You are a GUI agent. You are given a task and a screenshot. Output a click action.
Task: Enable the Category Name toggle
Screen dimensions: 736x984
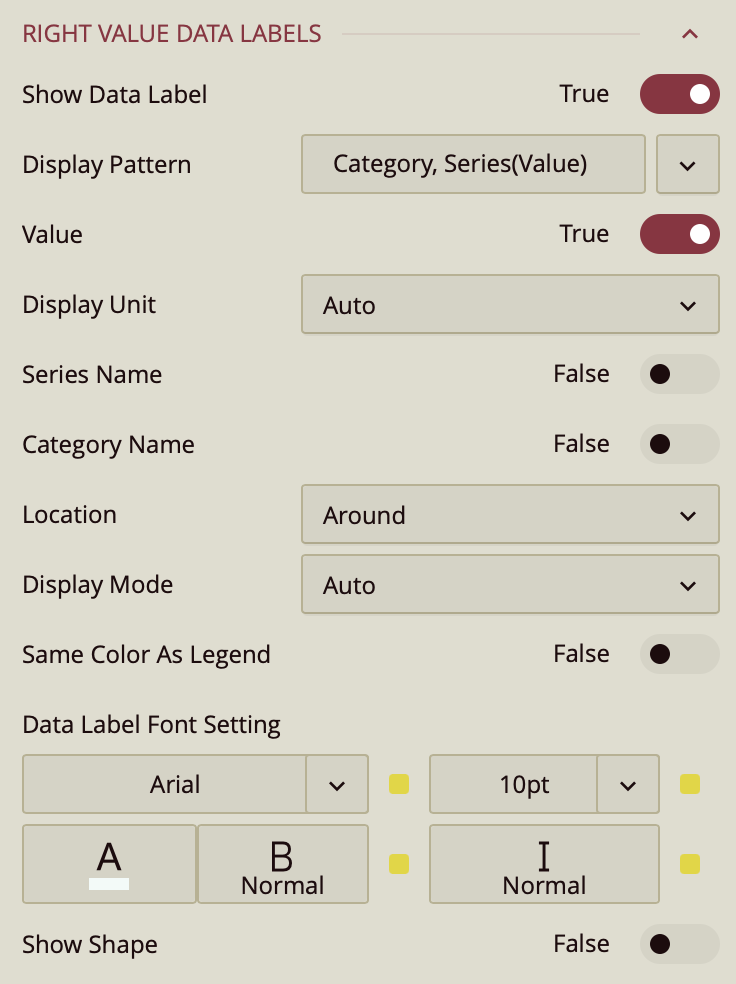click(x=679, y=444)
